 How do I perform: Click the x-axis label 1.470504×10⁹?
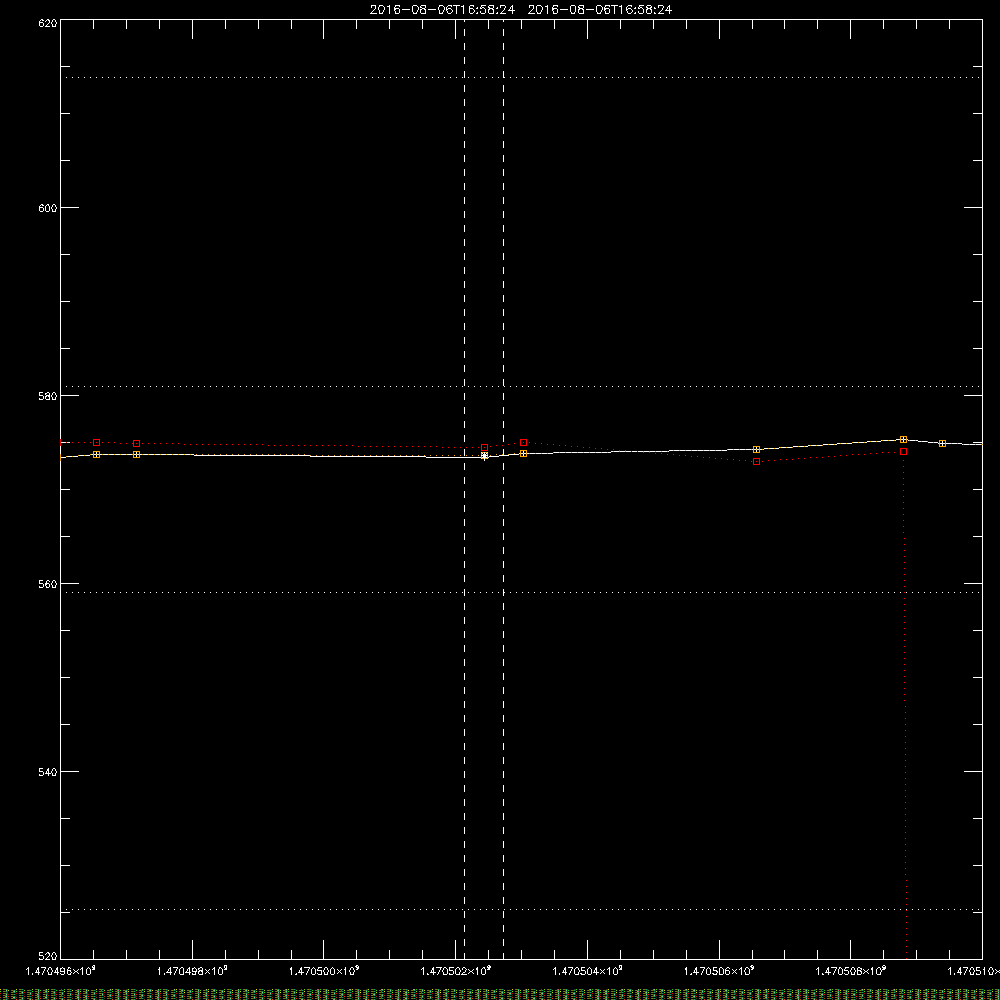[587, 971]
